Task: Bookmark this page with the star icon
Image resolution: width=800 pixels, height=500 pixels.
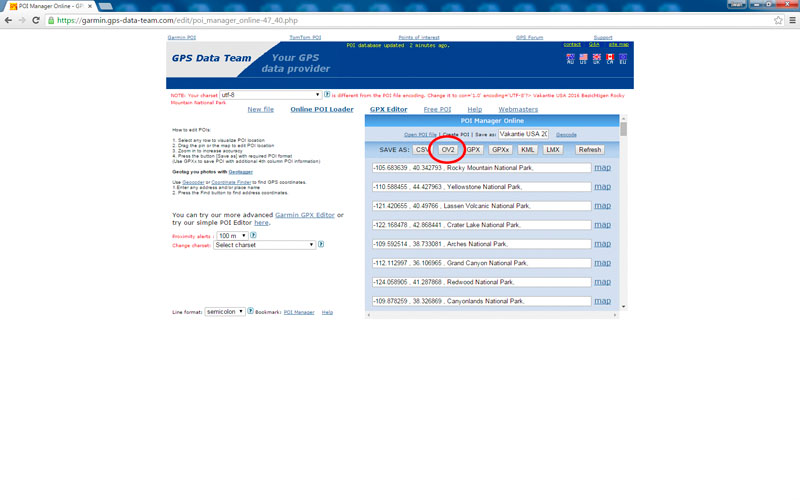Action: (778, 20)
